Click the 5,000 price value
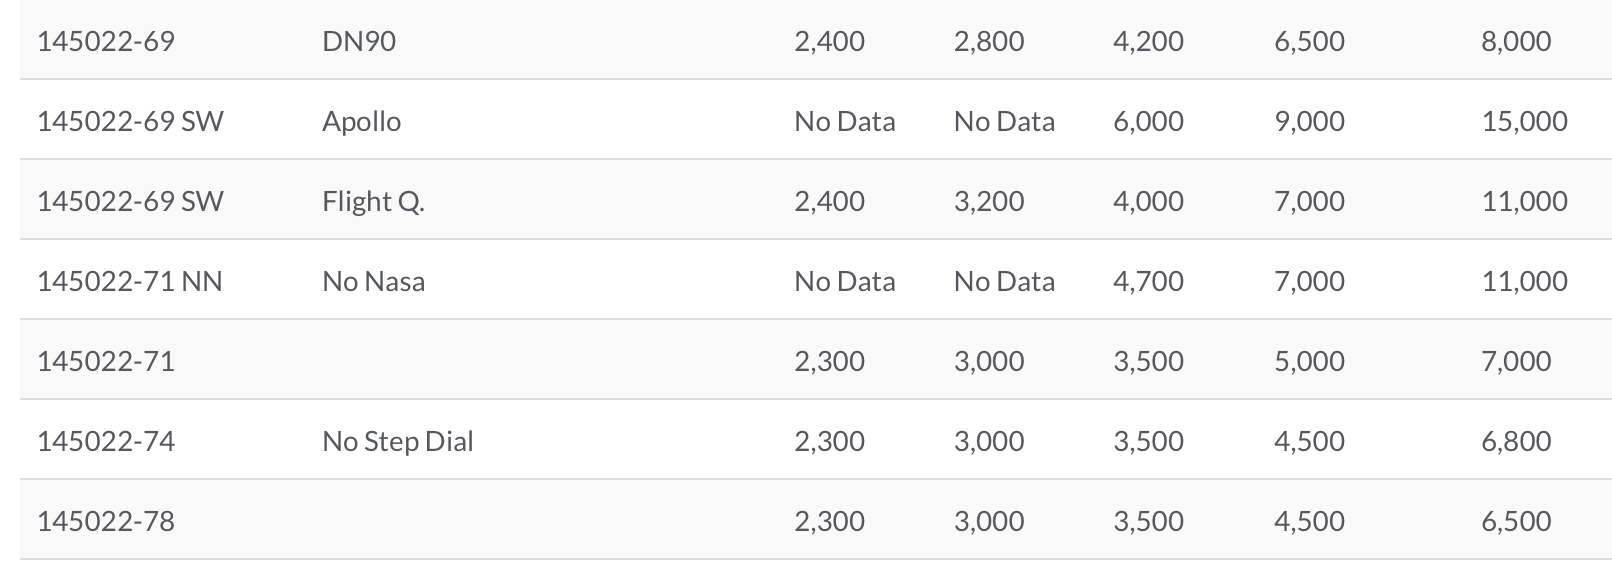 click(x=1309, y=361)
